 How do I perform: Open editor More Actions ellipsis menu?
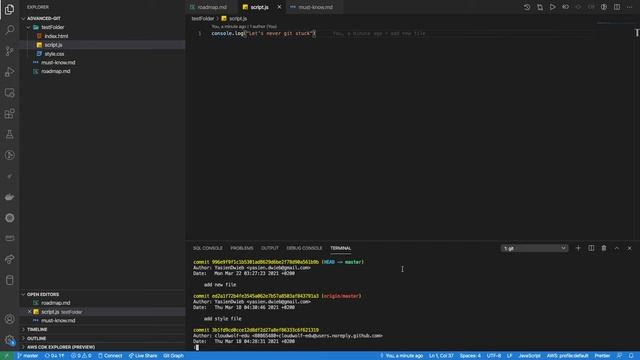[629, 7]
